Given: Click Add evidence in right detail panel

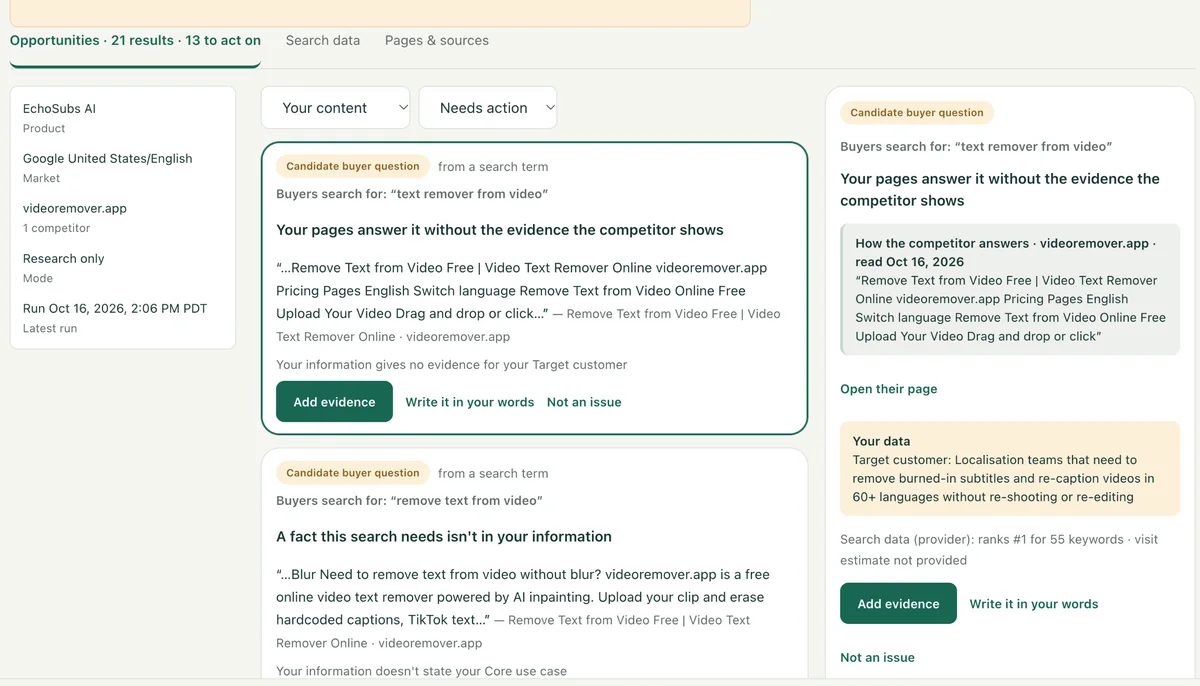Looking at the screenshot, I should pyautogui.click(x=898, y=604).
